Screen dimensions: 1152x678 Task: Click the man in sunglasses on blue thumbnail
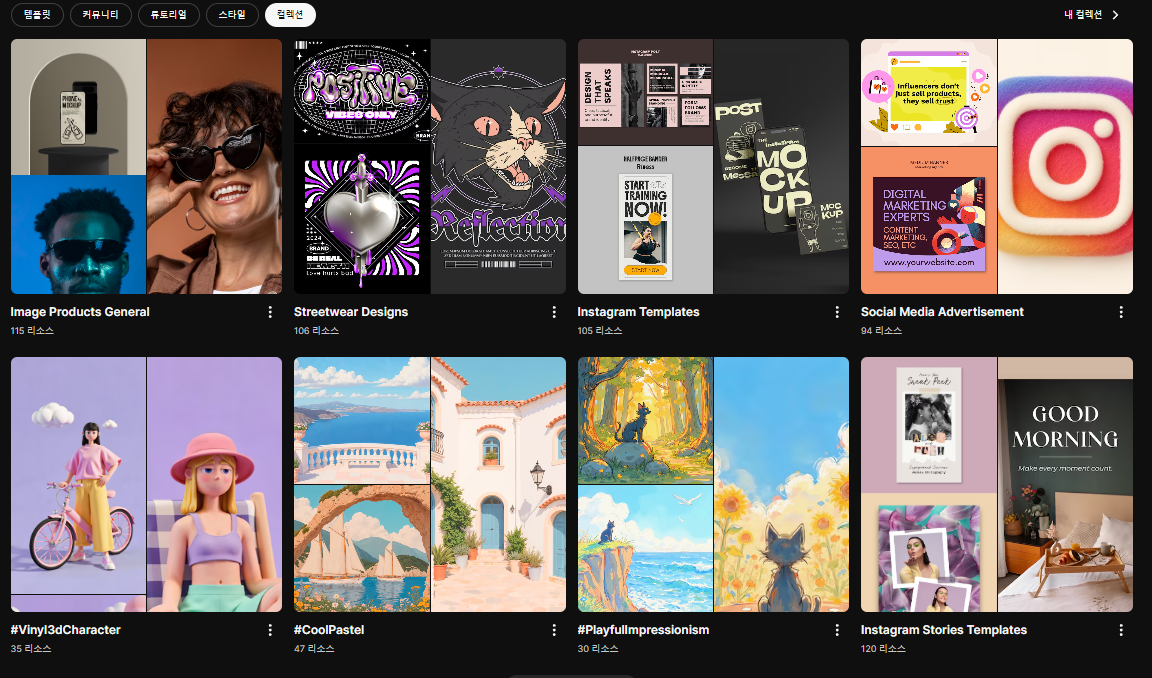pos(79,235)
